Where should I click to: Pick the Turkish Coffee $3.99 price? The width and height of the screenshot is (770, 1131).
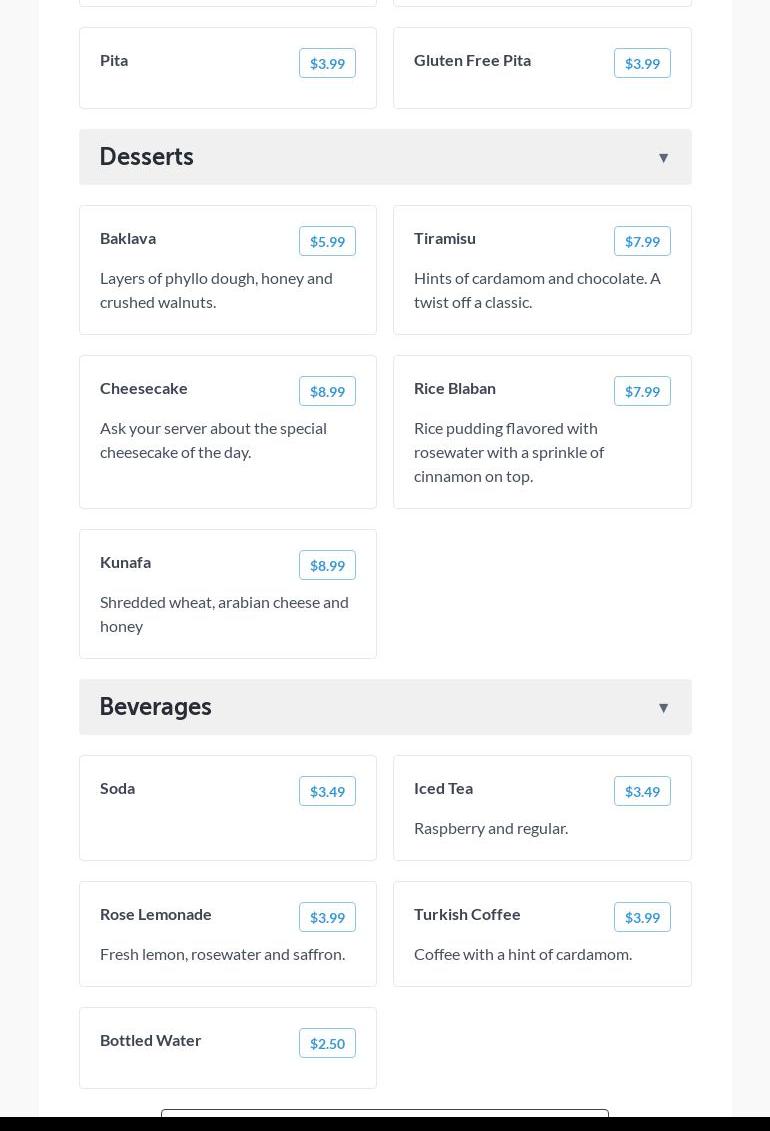point(642,917)
